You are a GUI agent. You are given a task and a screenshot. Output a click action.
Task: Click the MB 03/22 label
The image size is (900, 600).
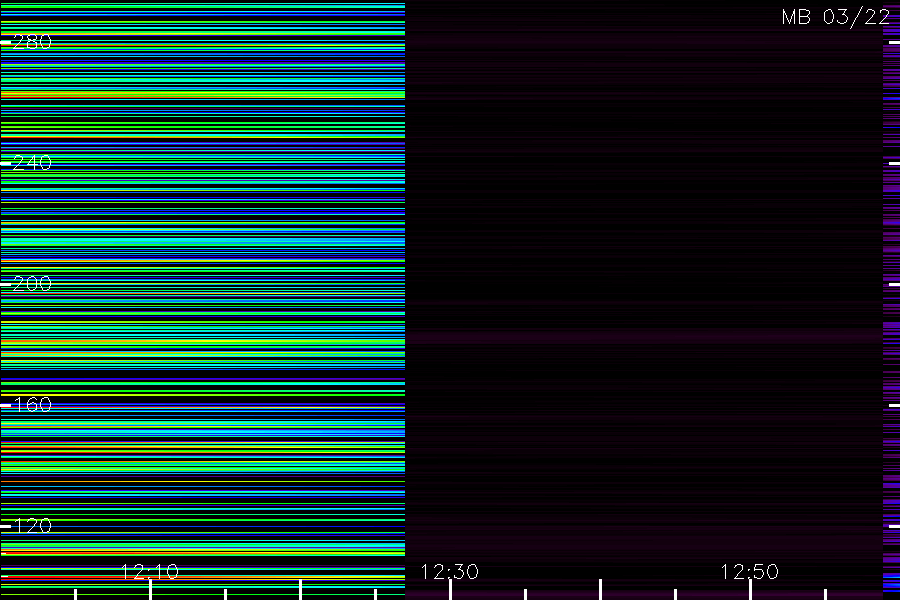(x=836, y=17)
